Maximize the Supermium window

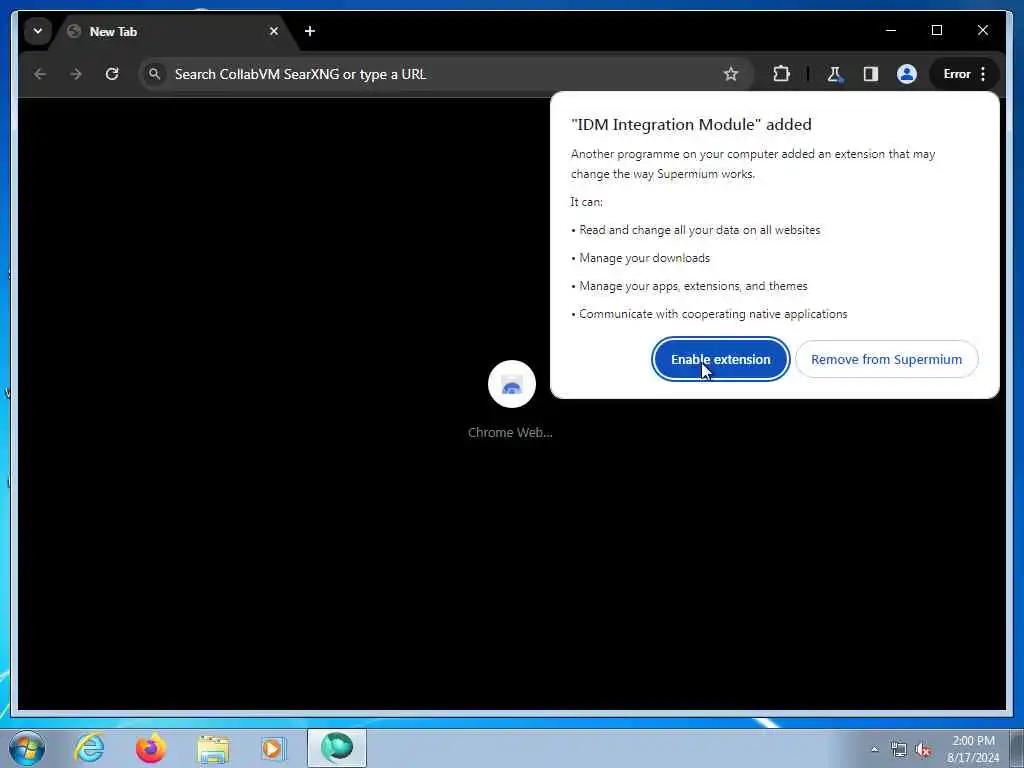[936, 30]
